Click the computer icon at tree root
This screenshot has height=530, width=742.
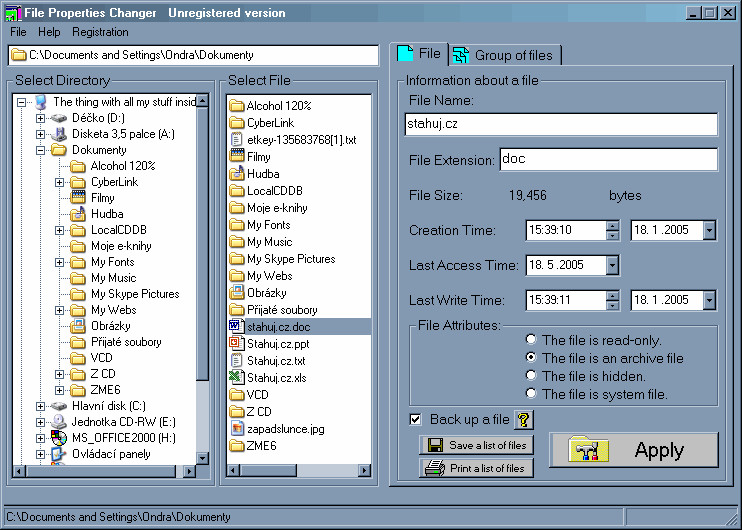click(41, 102)
